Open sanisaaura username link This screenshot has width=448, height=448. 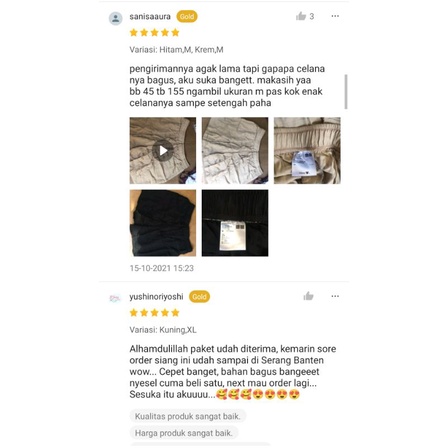[x=150, y=16]
